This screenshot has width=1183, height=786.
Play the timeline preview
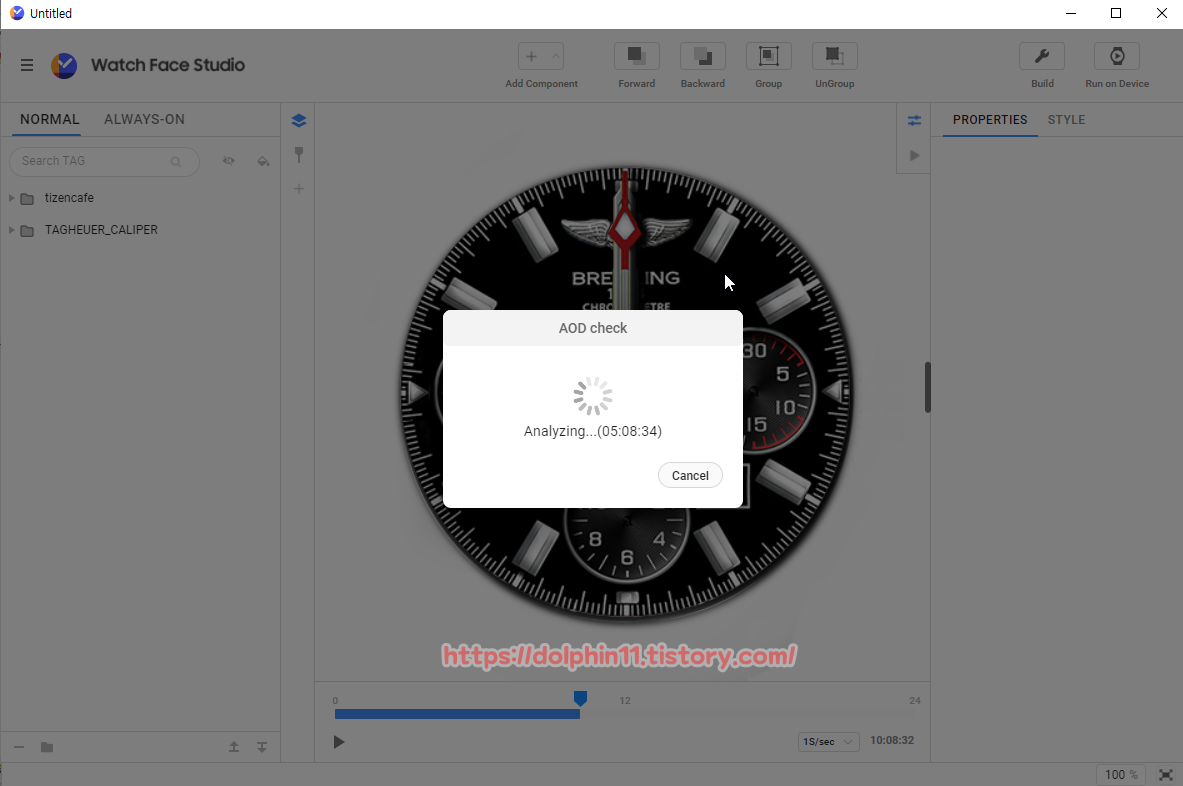coord(339,742)
